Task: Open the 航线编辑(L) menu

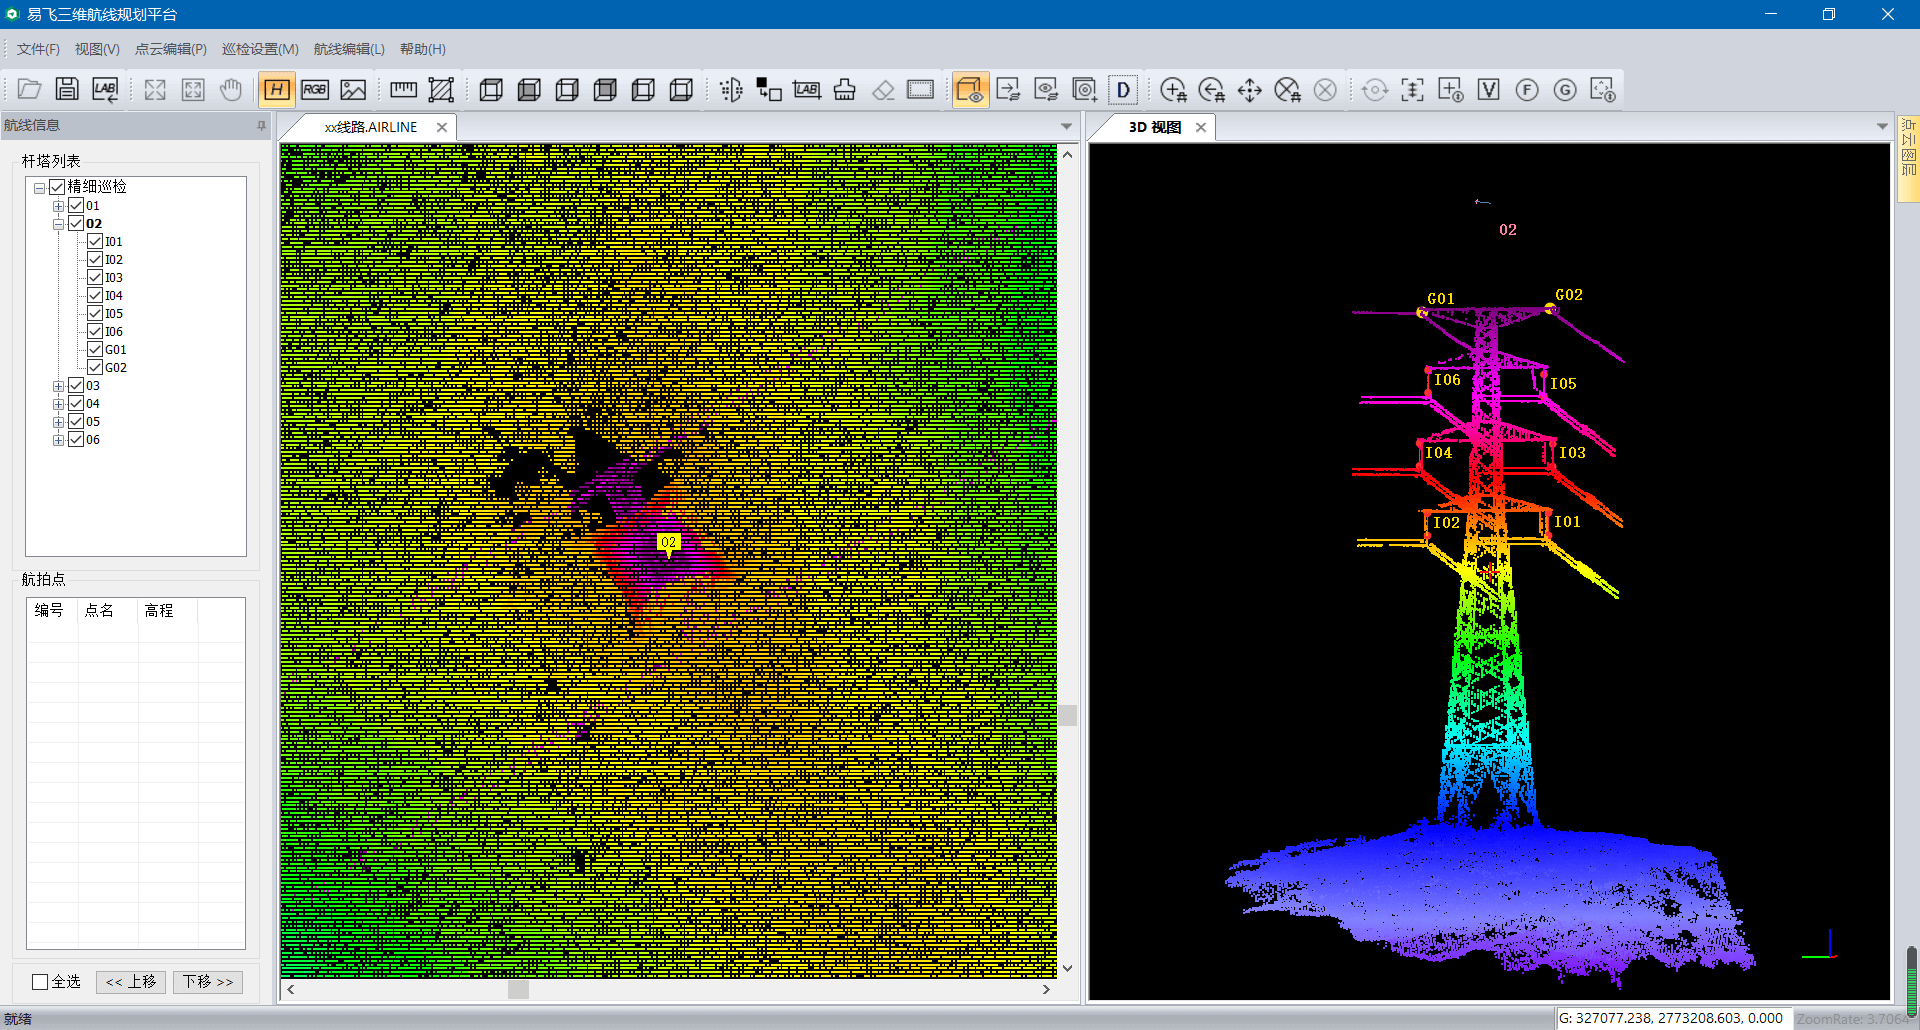Action: click(x=348, y=48)
